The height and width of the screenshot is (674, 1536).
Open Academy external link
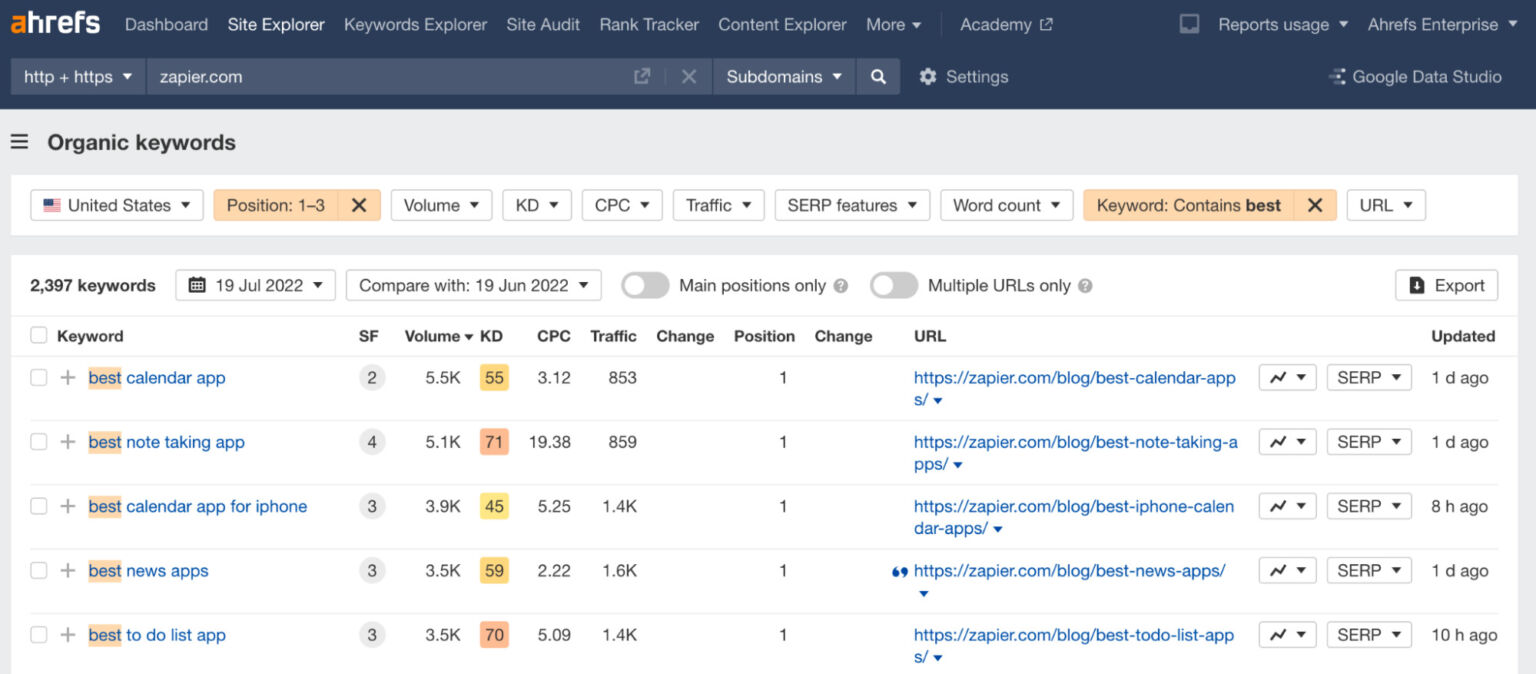[x=1006, y=24]
